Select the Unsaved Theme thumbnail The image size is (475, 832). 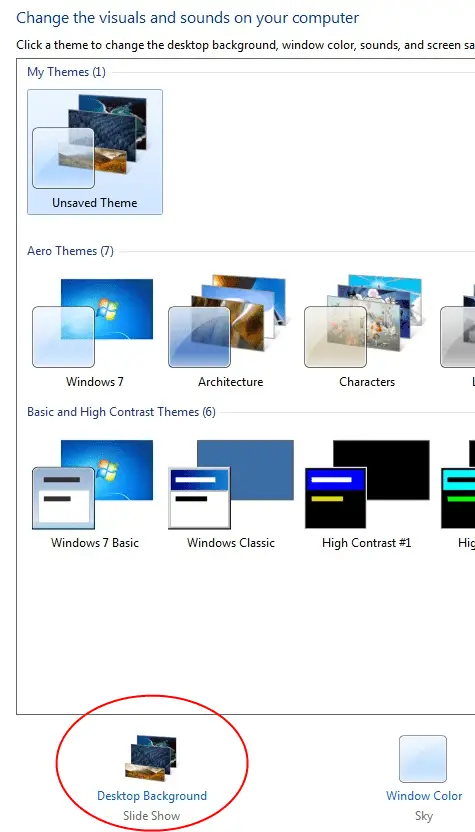pyautogui.click(x=94, y=152)
